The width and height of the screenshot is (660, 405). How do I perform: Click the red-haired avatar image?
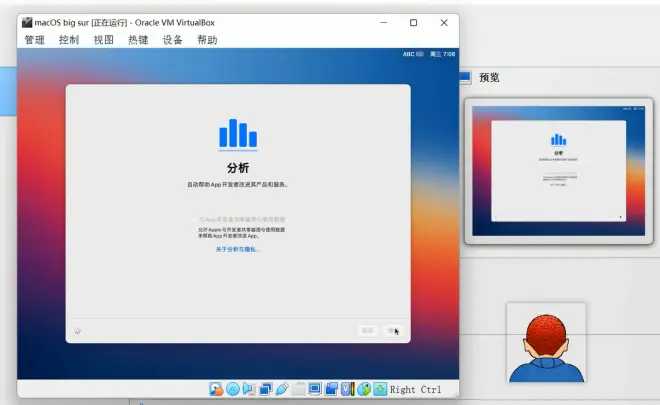click(x=546, y=342)
